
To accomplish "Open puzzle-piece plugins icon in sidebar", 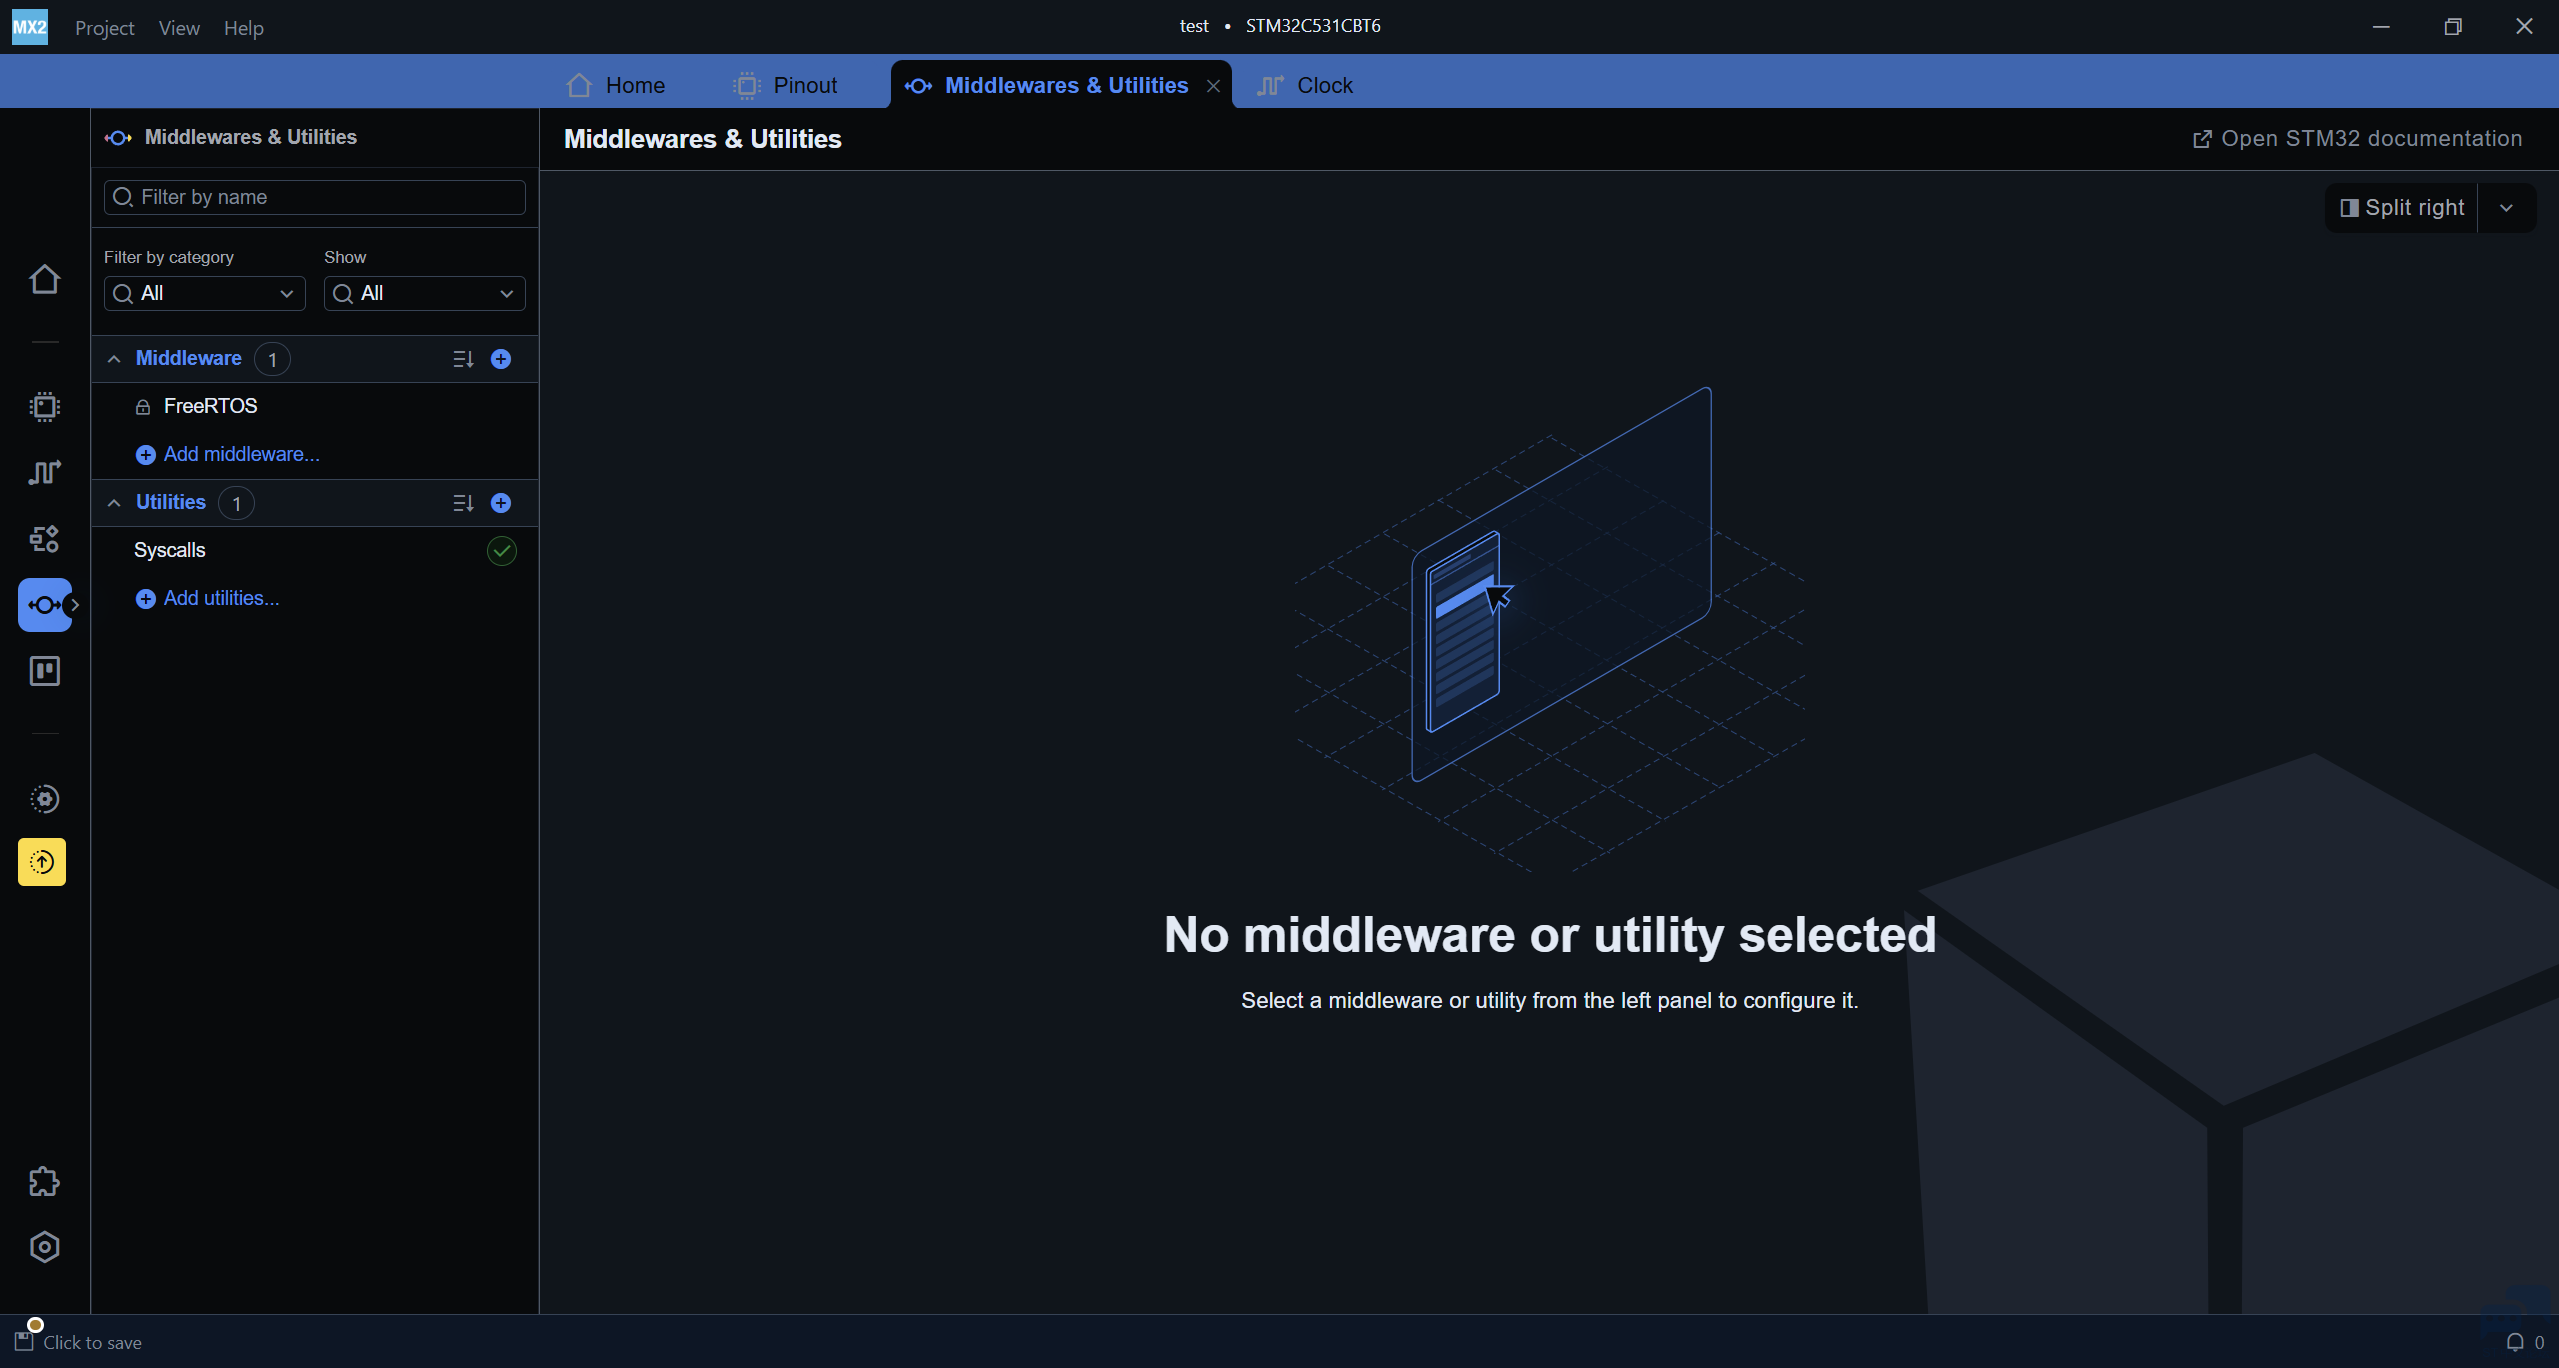I will (x=44, y=1182).
